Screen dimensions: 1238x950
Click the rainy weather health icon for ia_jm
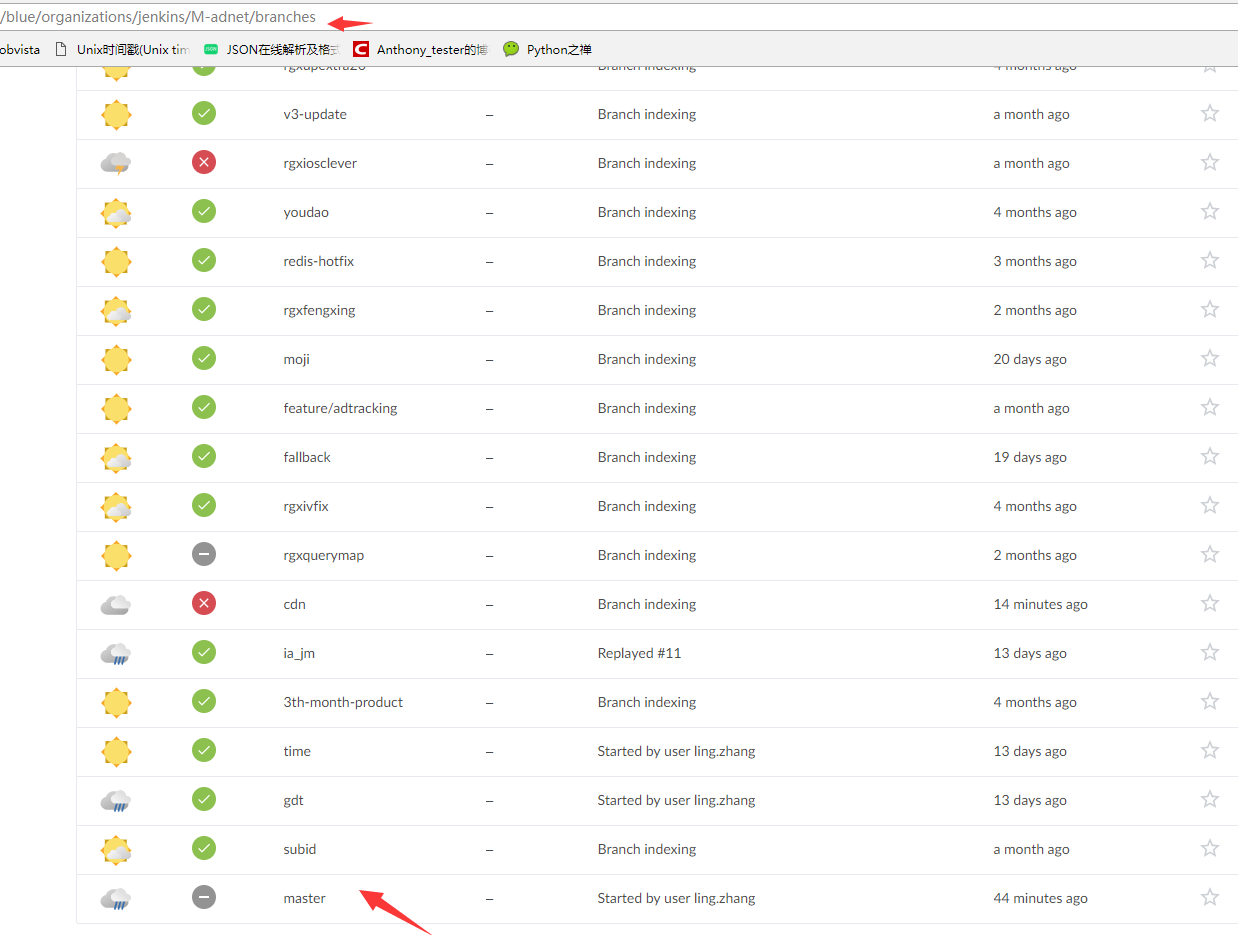(116, 653)
